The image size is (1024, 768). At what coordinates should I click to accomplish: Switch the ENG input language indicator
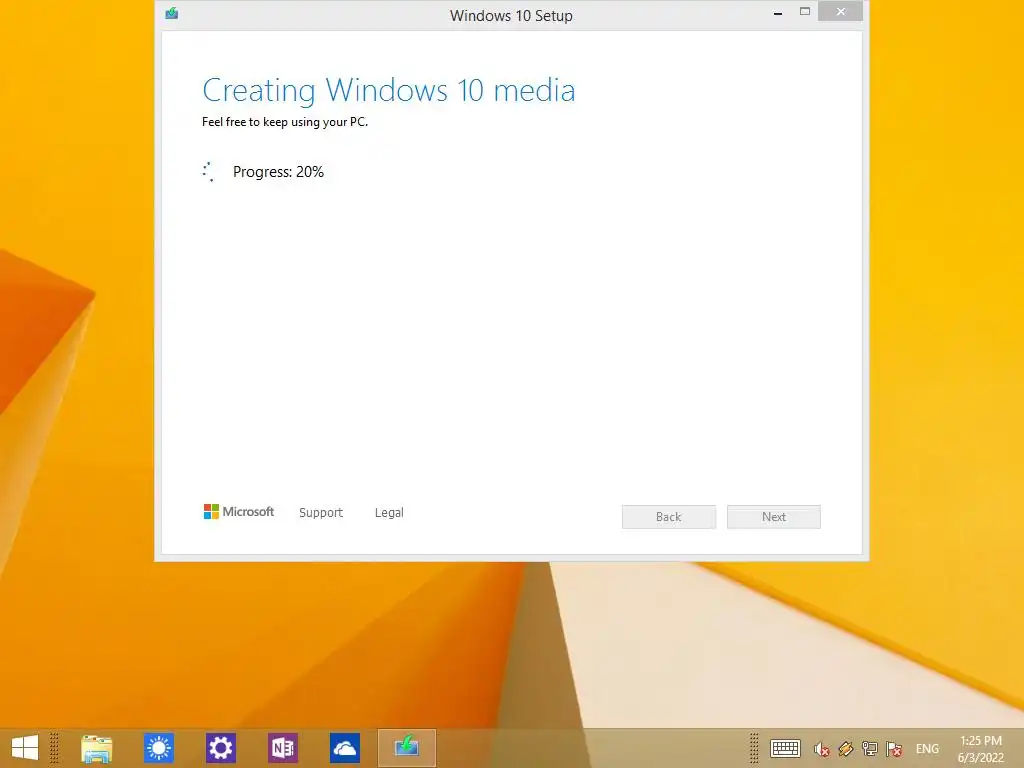(927, 748)
